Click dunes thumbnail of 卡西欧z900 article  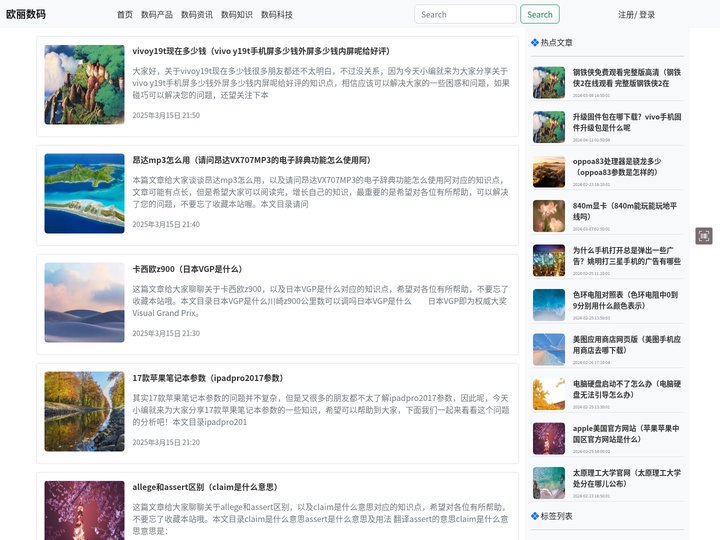(x=84, y=303)
